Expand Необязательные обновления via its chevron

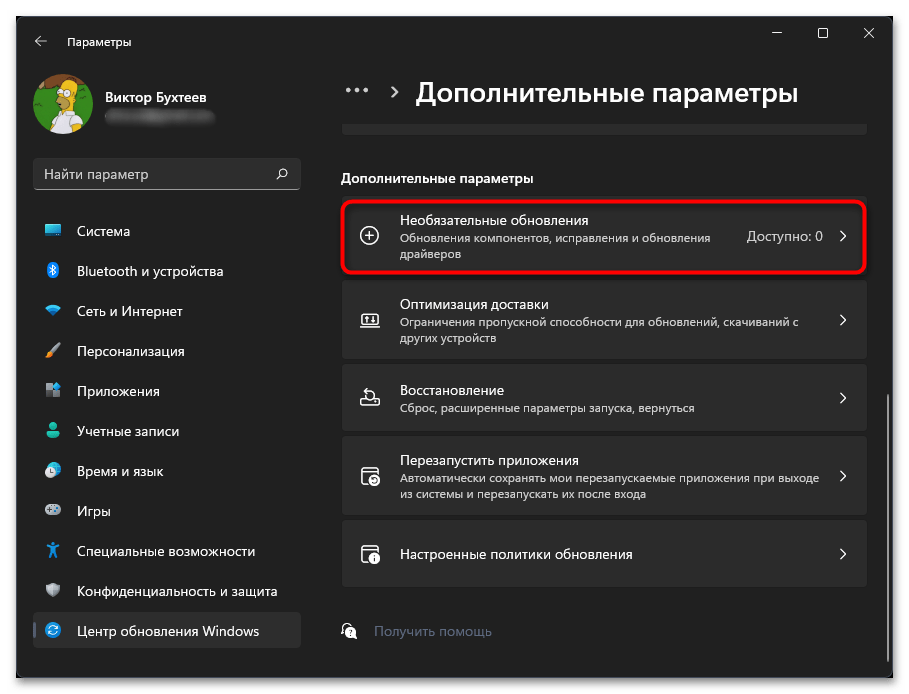point(843,236)
